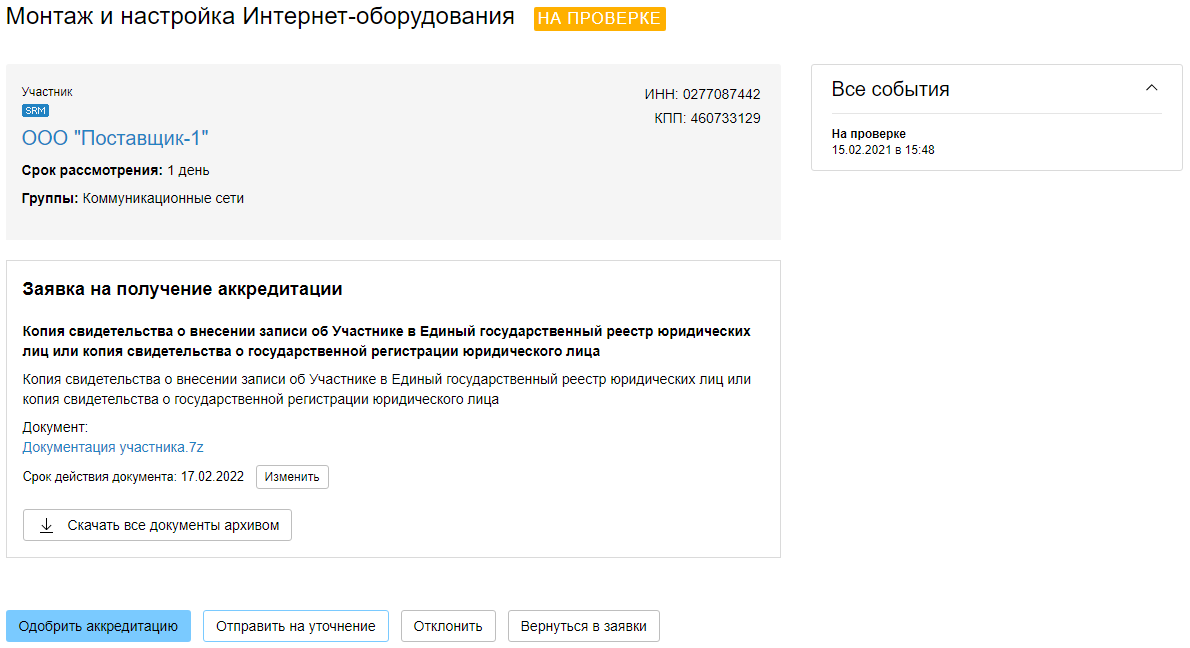Approve with Одобрить аккредитацию button

(98, 626)
